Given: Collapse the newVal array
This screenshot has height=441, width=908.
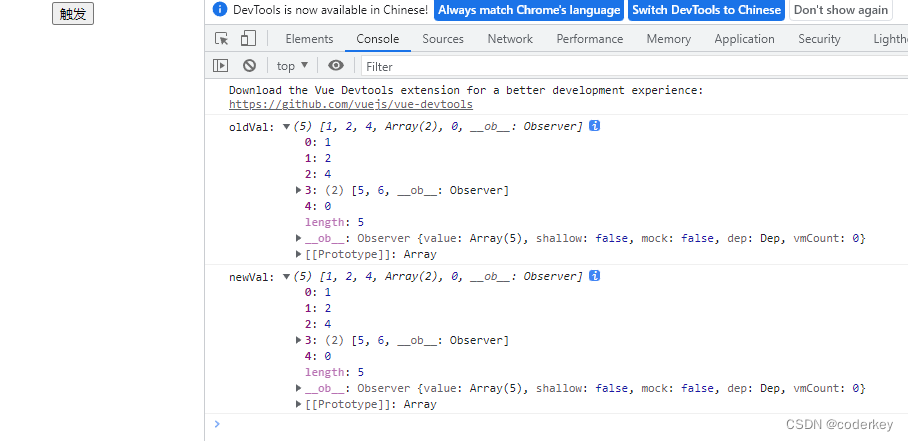Looking at the screenshot, I should 286,277.
